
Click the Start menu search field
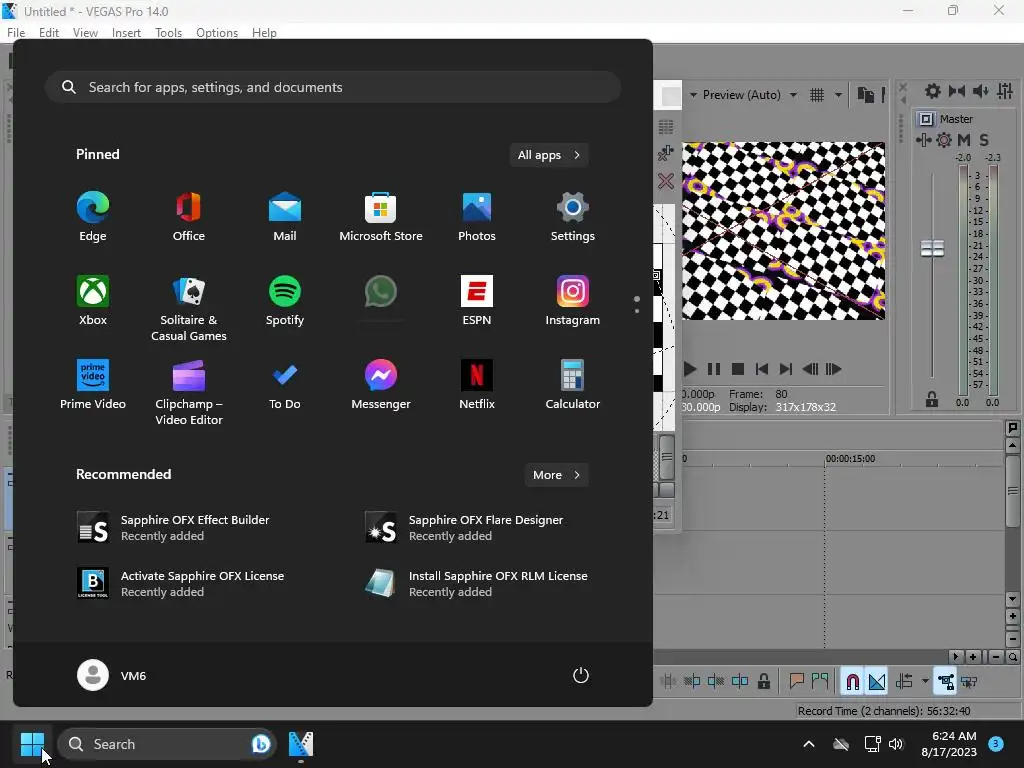(332, 87)
